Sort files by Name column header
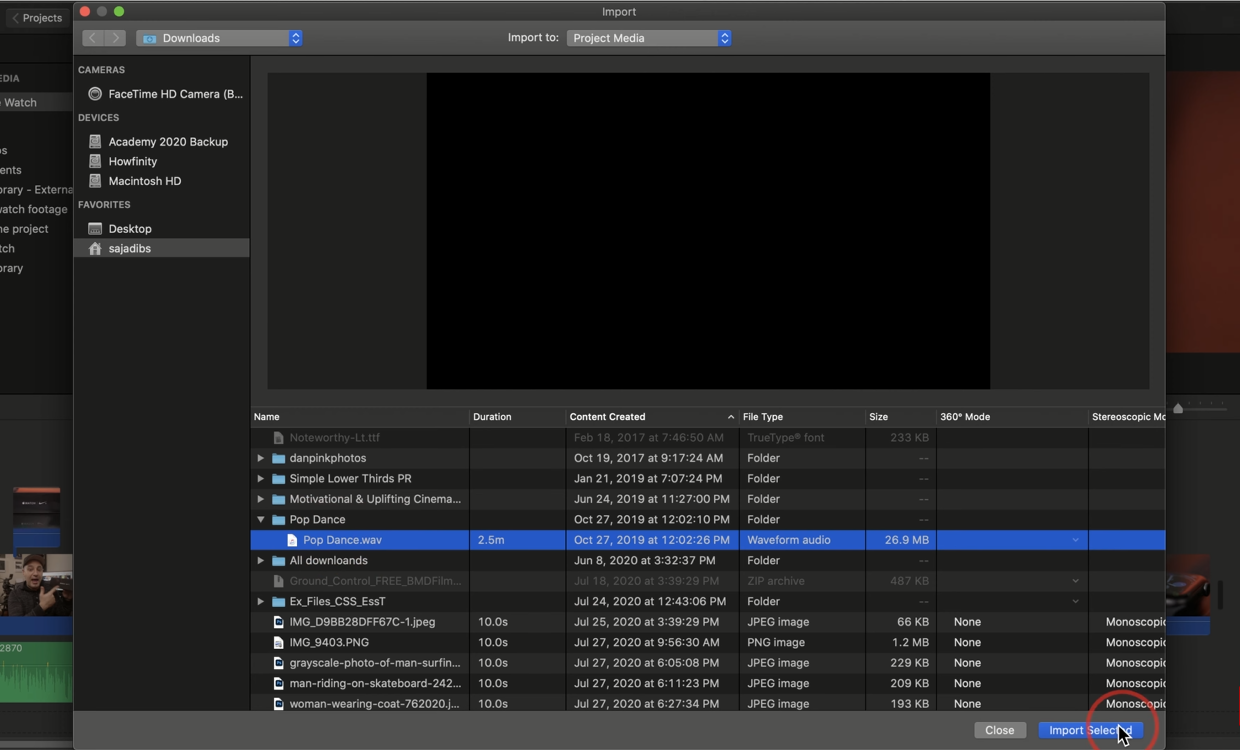The image size is (1240, 750). (x=267, y=417)
